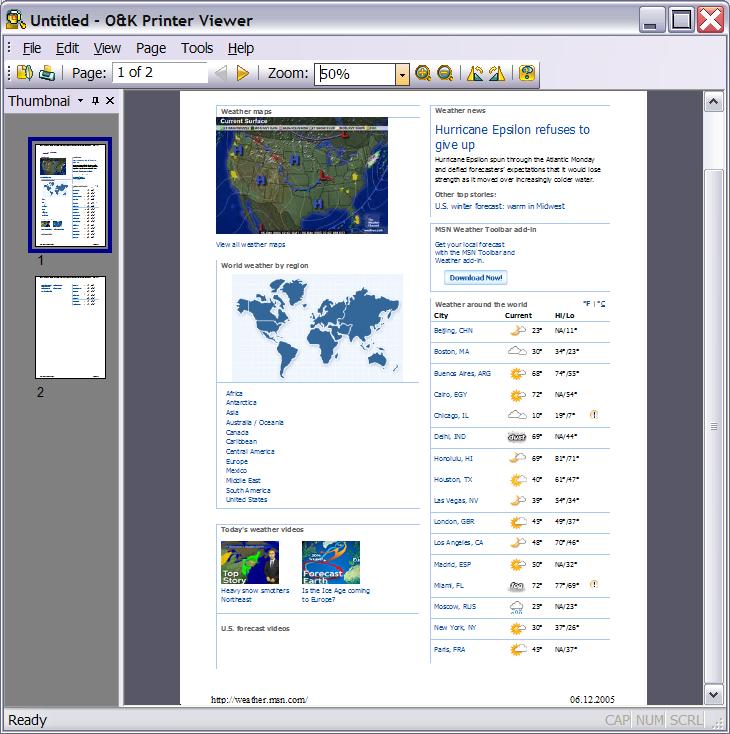Open the File menu

32,48
